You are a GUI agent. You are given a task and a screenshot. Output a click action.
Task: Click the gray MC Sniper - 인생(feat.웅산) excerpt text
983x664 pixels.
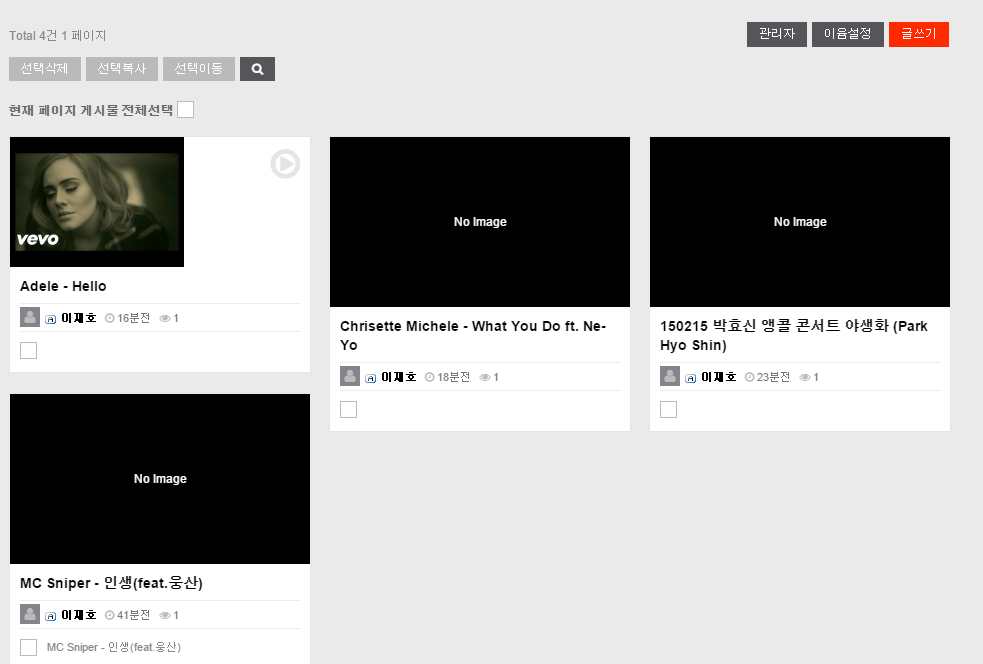[114, 647]
